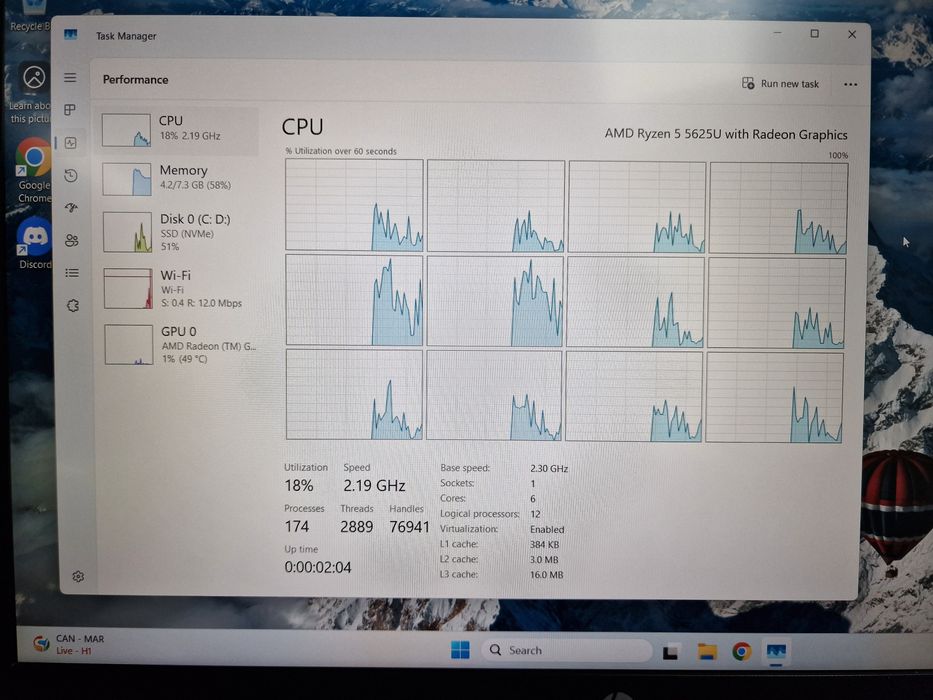The width and height of the screenshot is (933, 700).
Task: Open the Processes page icon in sidebar
Action: click(70, 110)
